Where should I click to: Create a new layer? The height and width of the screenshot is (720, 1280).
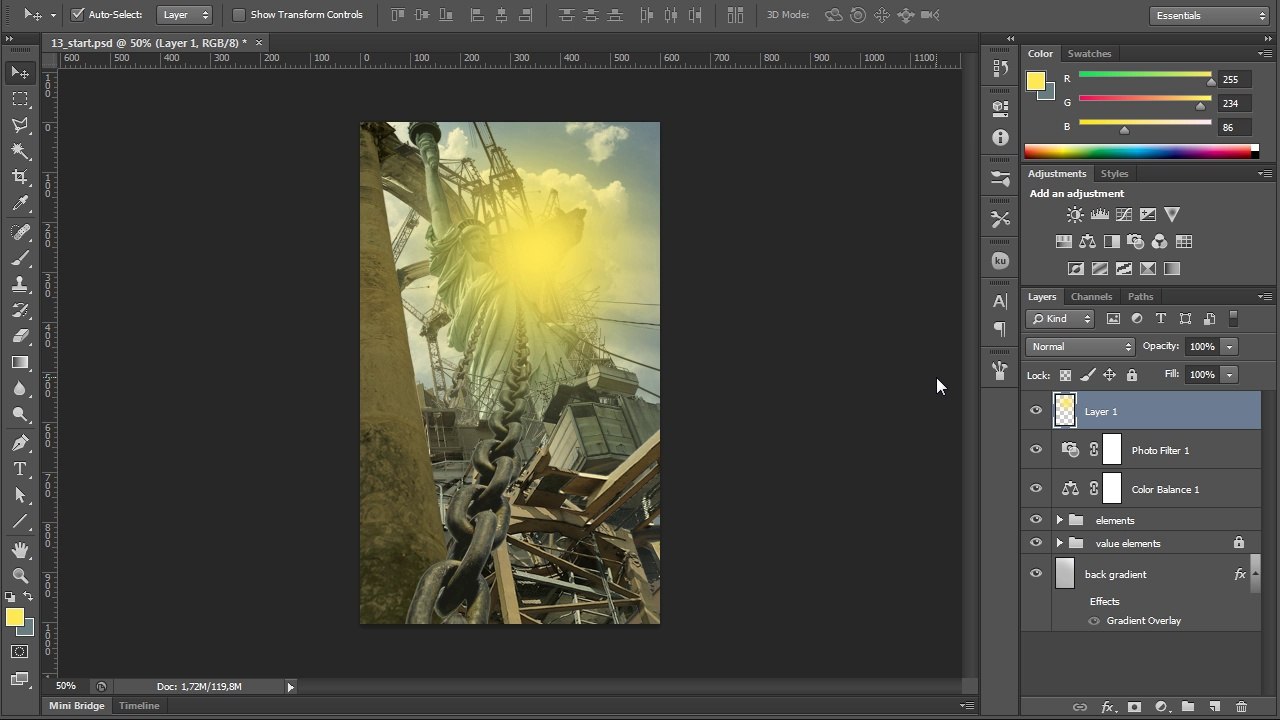(1215, 707)
